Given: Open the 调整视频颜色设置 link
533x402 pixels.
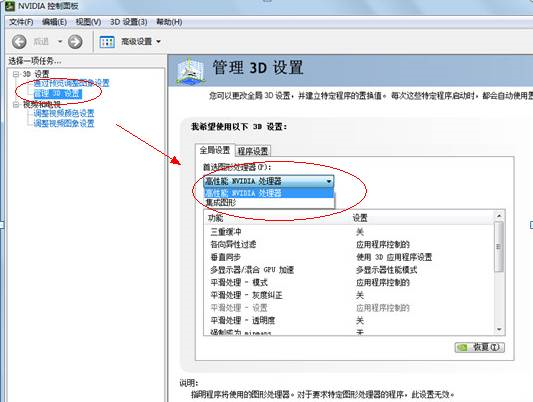Looking at the screenshot, I should (x=64, y=113).
